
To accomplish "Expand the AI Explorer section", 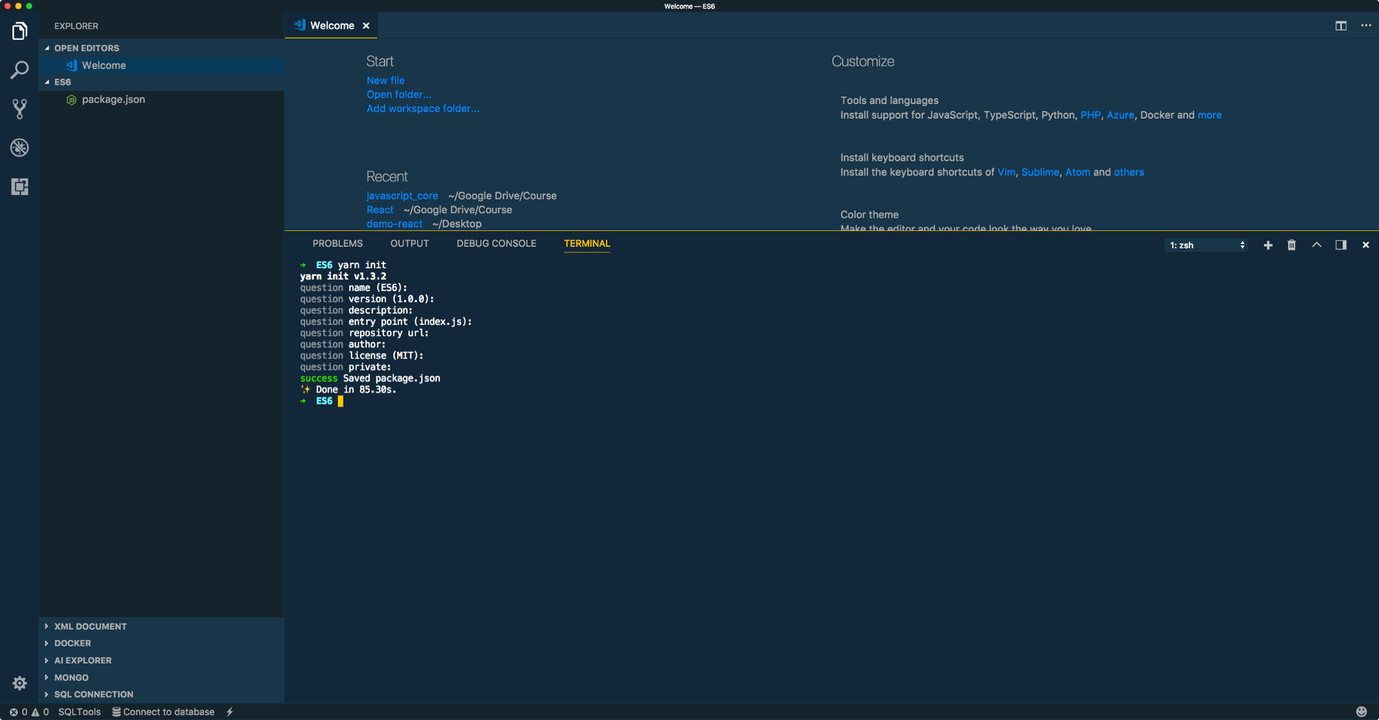I will point(162,660).
